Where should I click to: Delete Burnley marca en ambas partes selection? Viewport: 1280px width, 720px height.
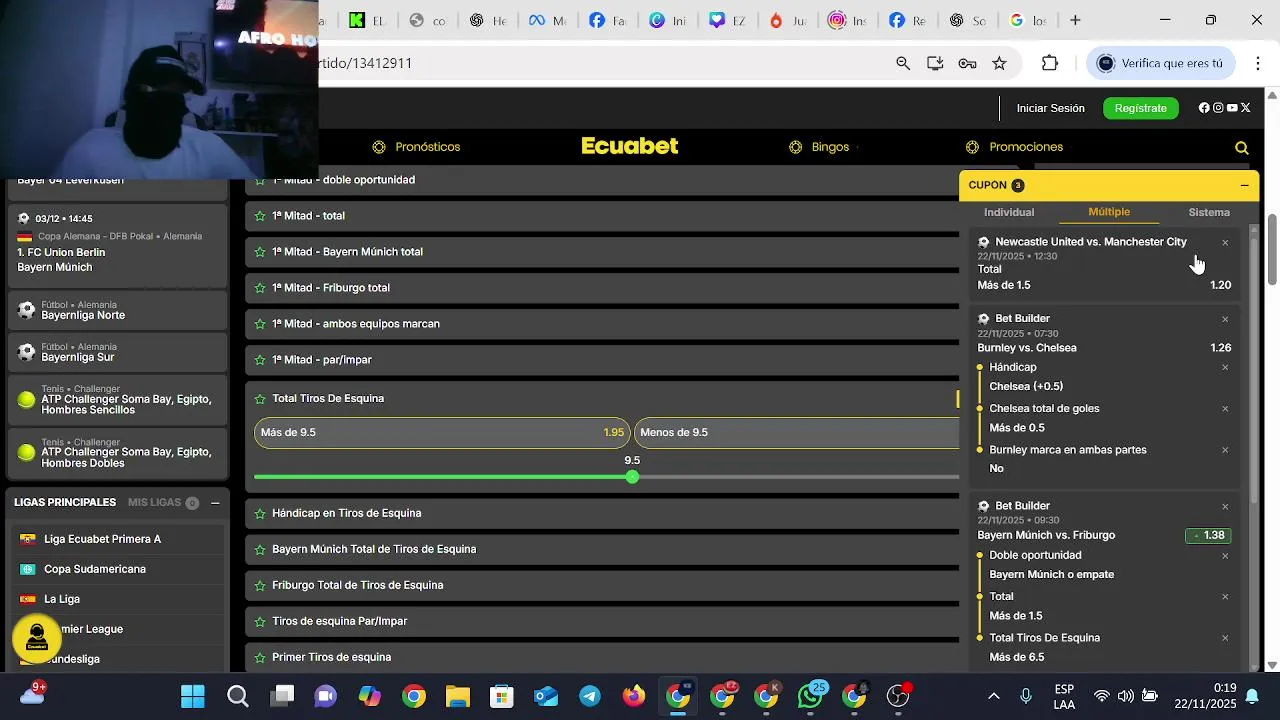(x=1225, y=450)
